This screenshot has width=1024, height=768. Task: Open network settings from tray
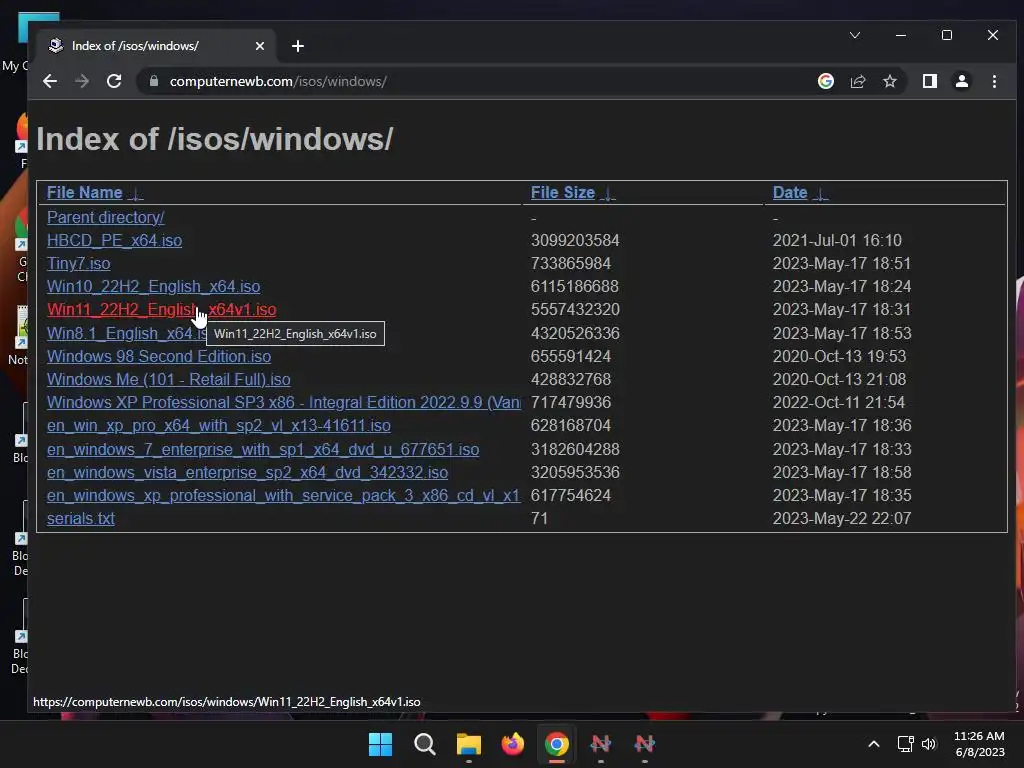click(x=905, y=744)
